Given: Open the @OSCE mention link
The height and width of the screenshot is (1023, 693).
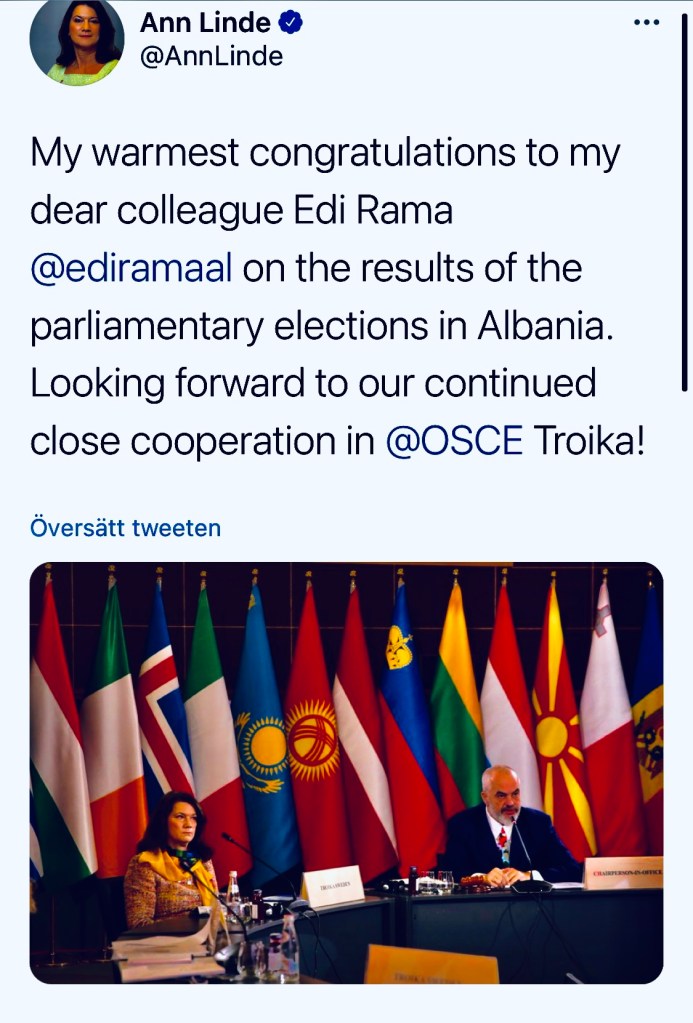Looking at the screenshot, I should pyautogui.click(x=454, y=440).
